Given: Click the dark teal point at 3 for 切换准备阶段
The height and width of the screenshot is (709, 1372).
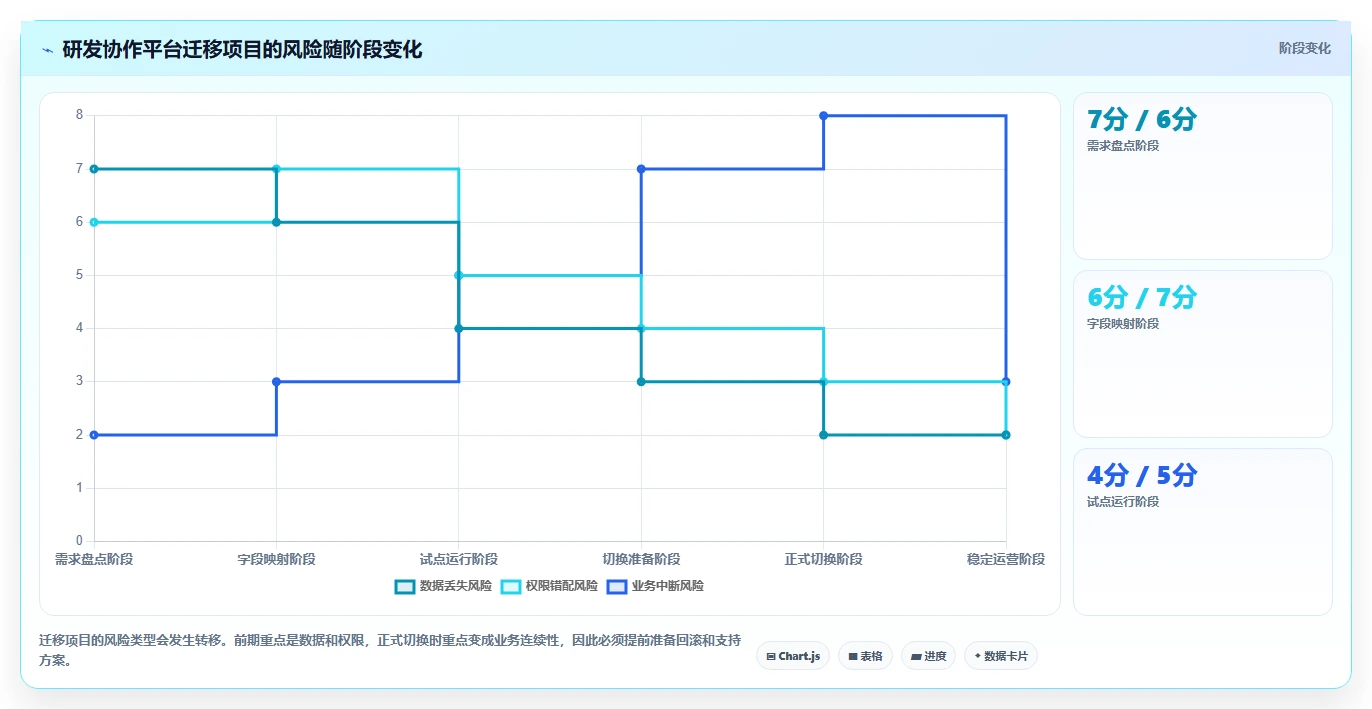Looking at the screenshot, I should [x=641, y=382].
